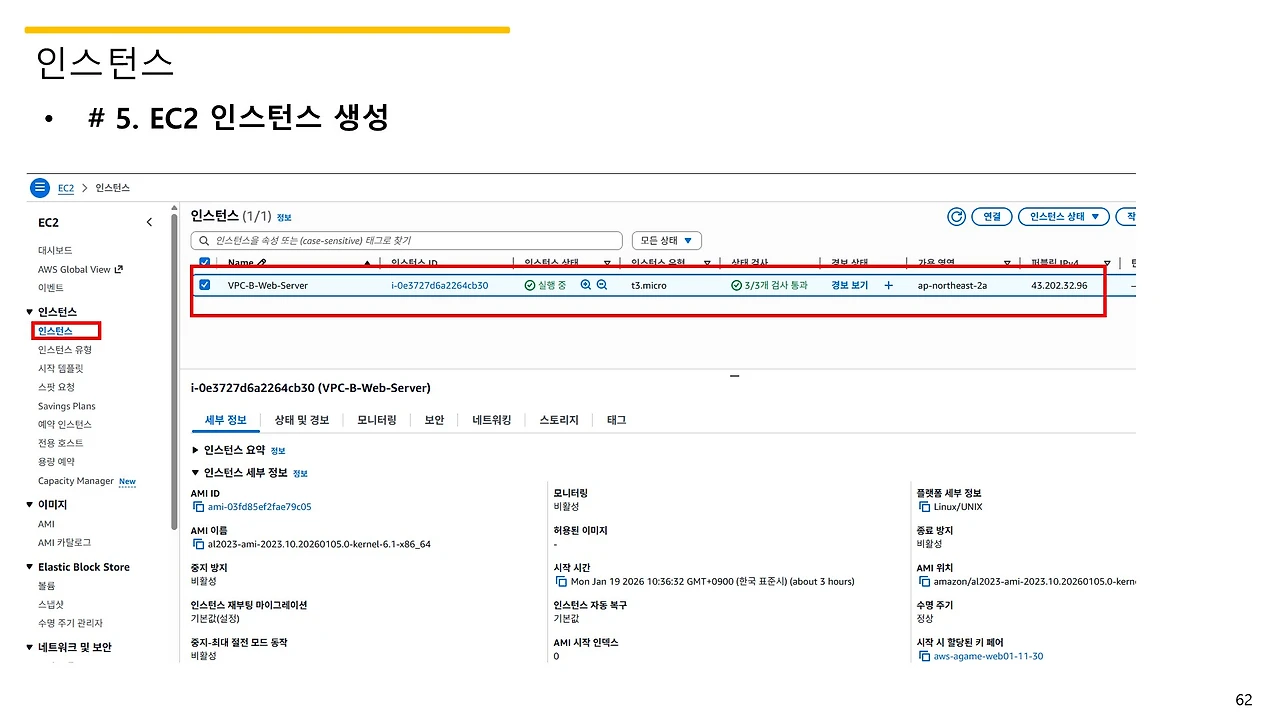This screenshot has width=1280, height=720.
Task: Copy the AMI 위치 value
Action: 923,581
